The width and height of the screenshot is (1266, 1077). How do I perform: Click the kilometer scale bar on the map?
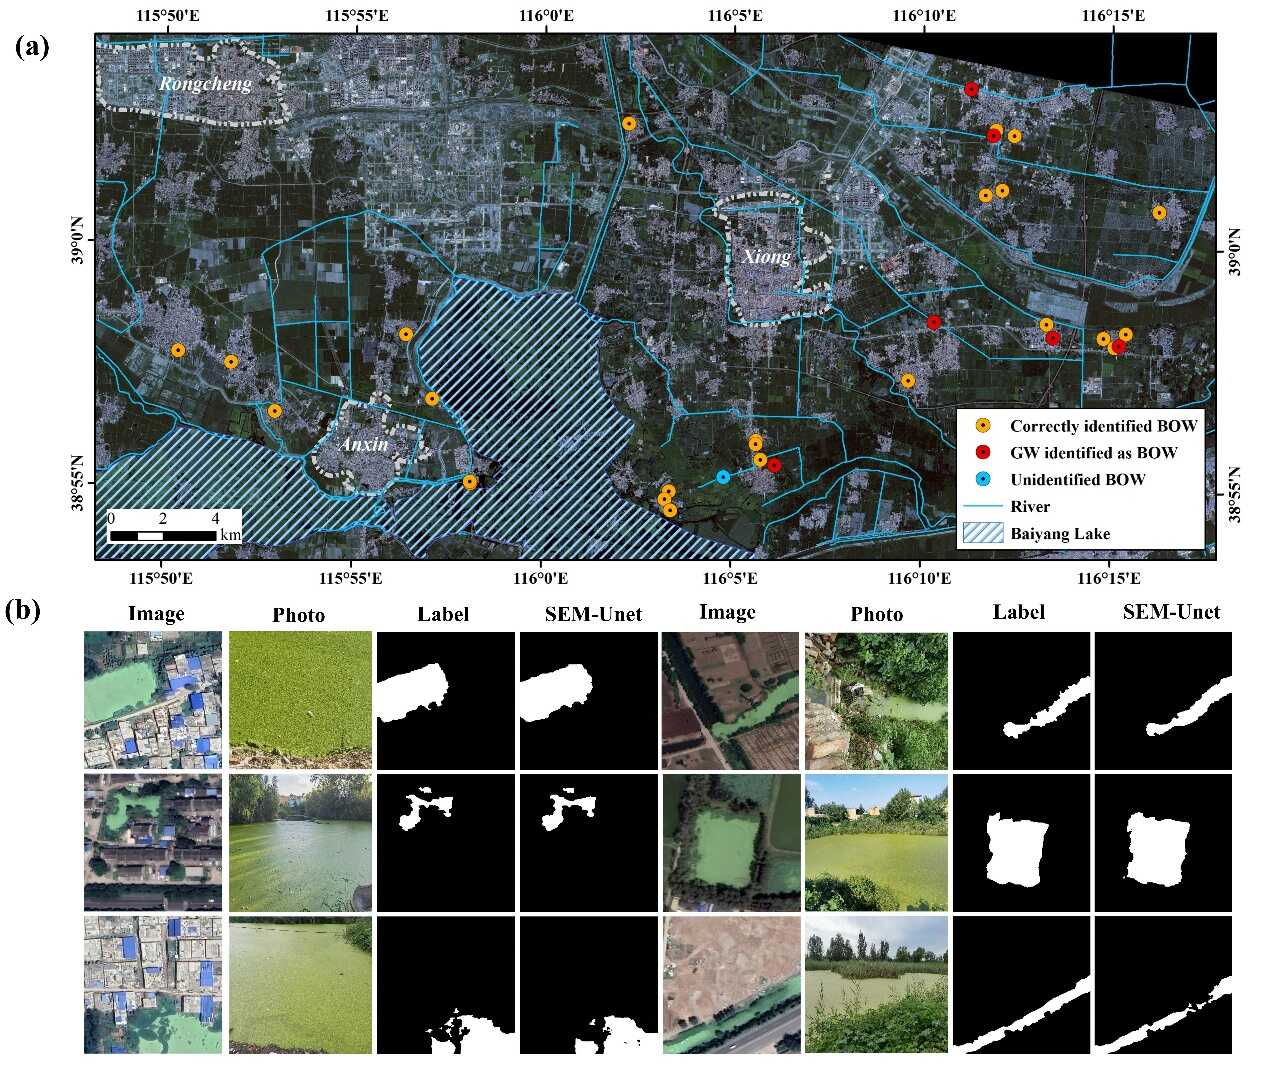click(x=162, y=536)
